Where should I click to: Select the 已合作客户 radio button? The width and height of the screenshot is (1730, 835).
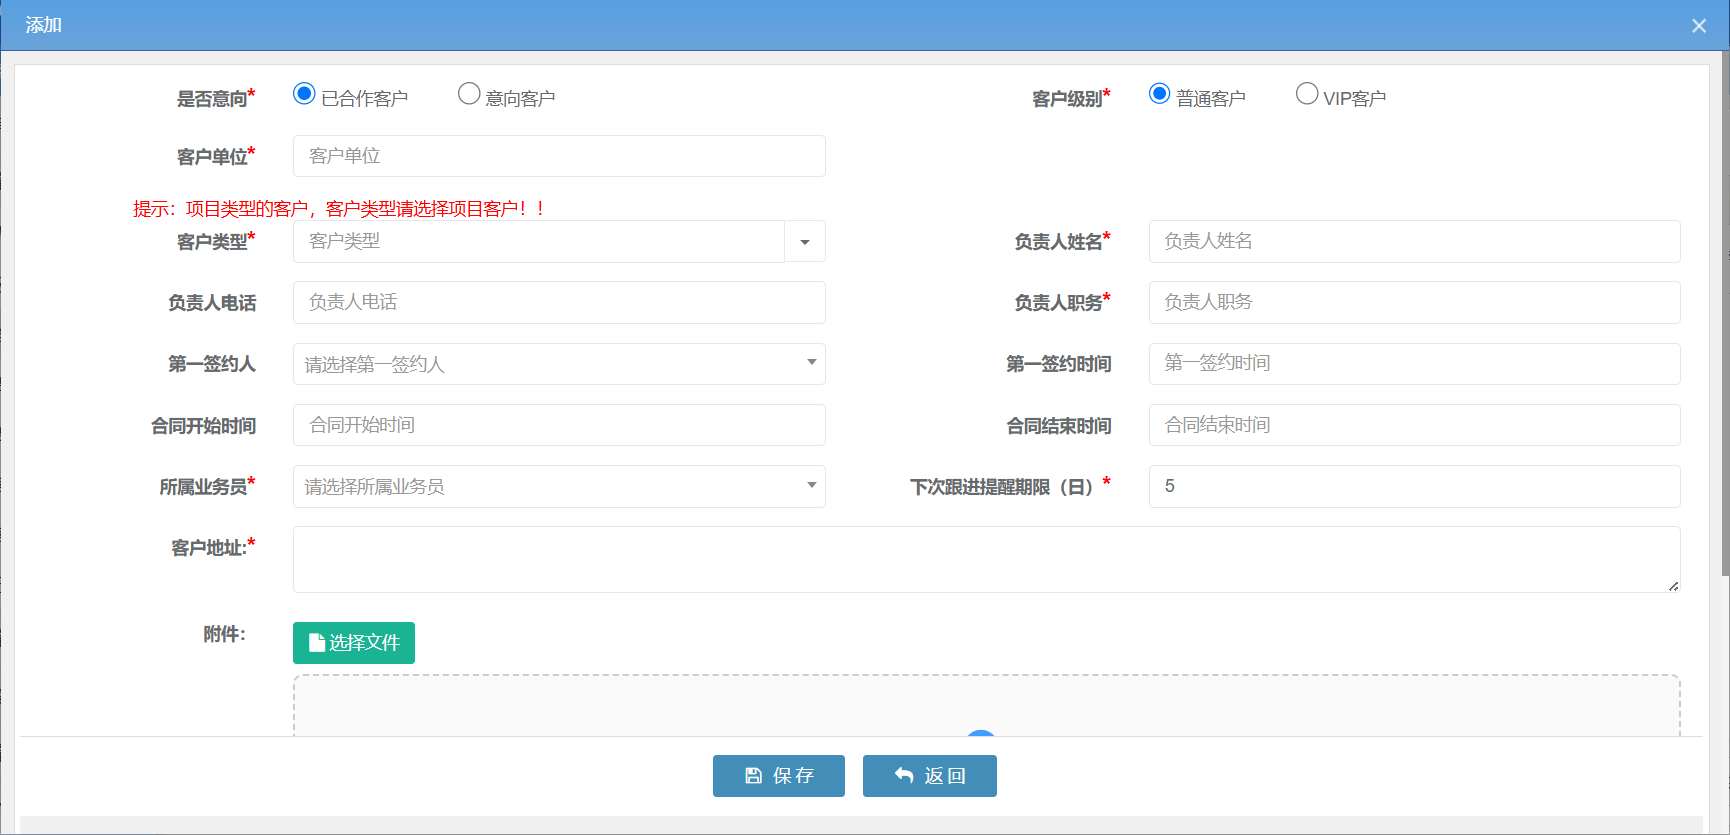[x=304, y=94]
